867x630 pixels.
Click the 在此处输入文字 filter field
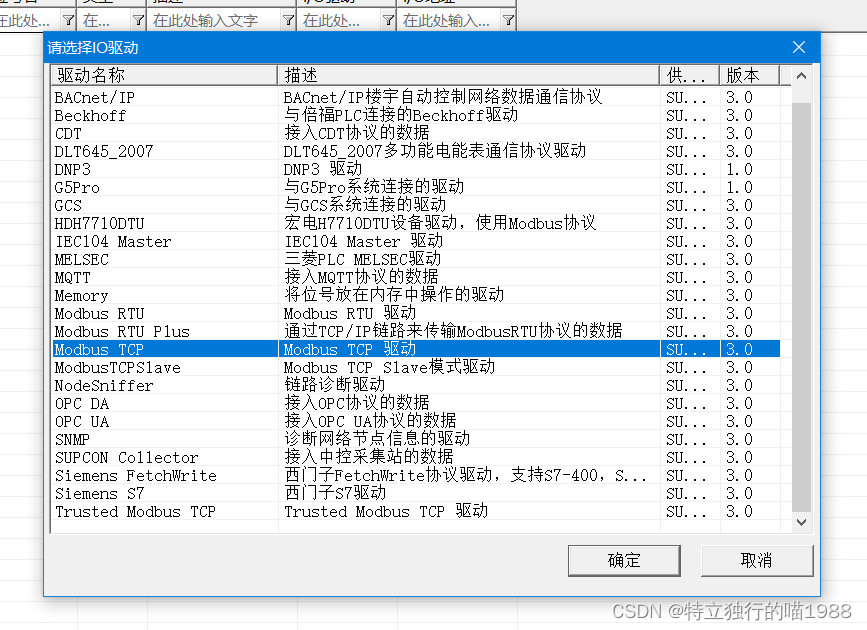coord(200,19)
